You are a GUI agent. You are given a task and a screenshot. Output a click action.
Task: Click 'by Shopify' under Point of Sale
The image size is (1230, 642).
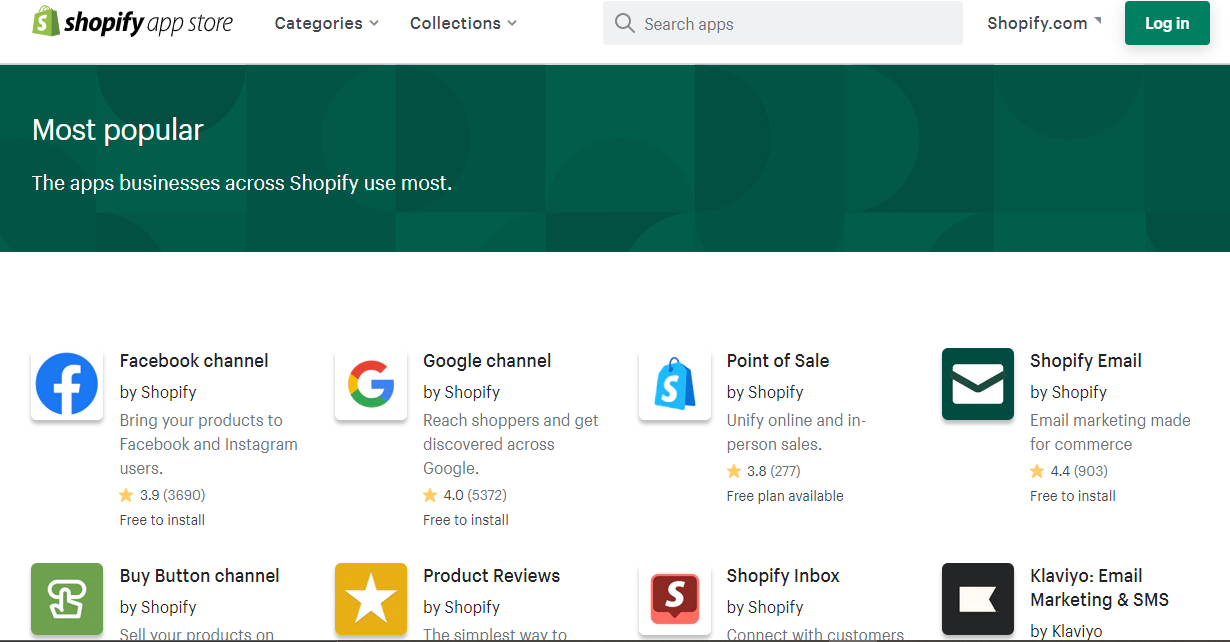point(765,392)
